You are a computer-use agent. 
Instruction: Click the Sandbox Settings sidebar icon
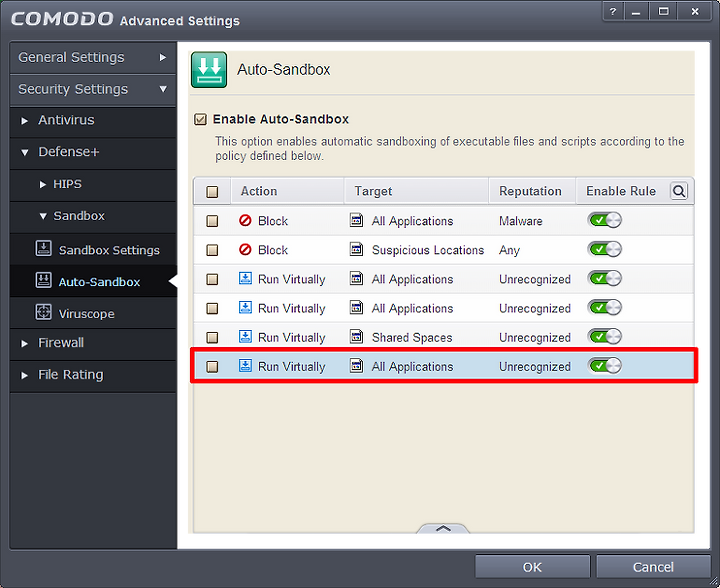[x=44, y=249]
